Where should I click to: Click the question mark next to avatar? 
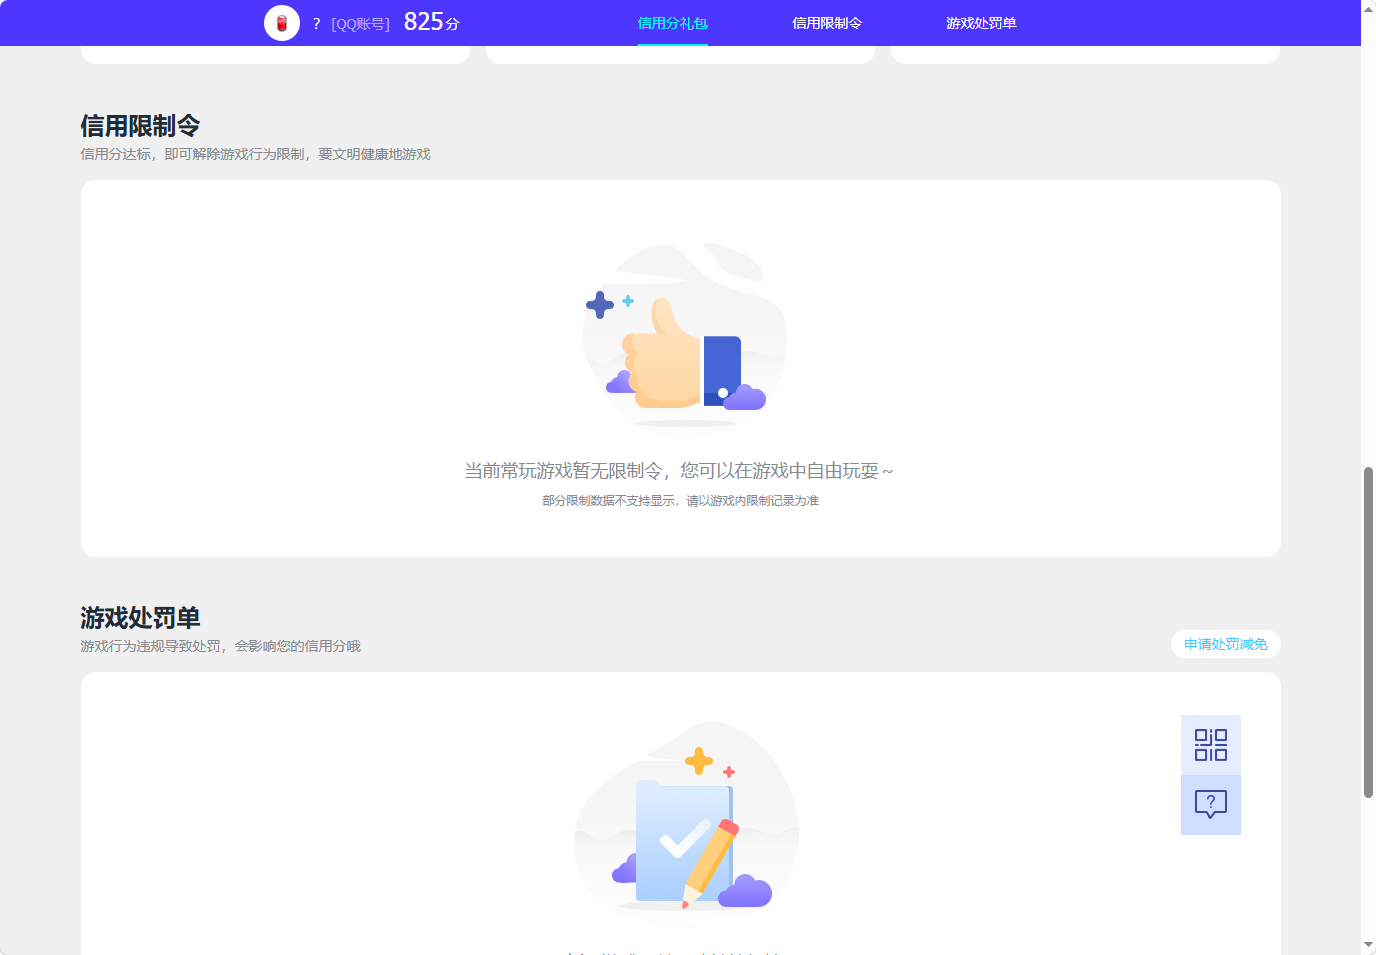pyautogui.click(x=316, y=24)
